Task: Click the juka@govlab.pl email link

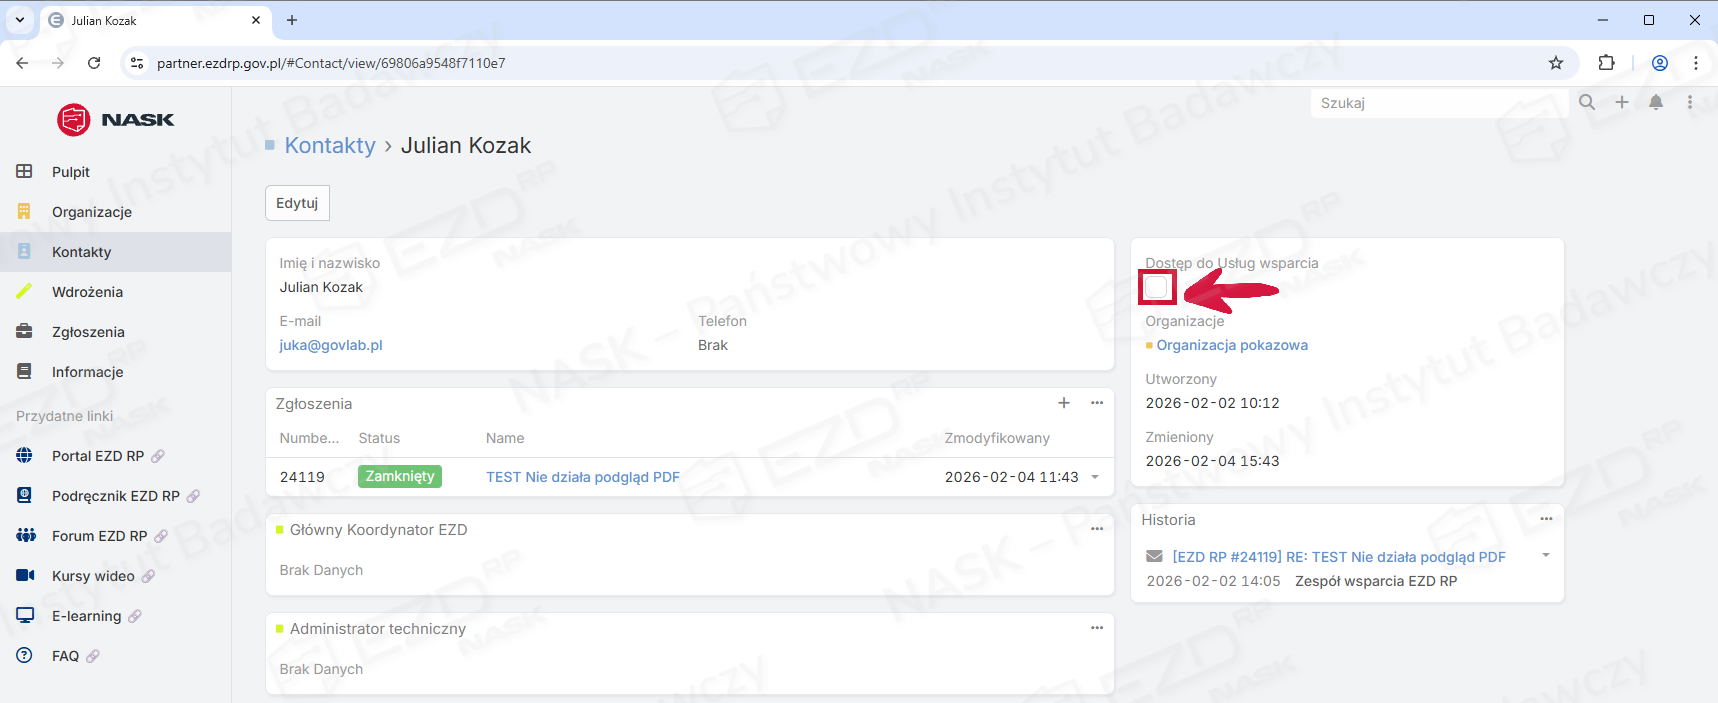Action: coord(331,345)
